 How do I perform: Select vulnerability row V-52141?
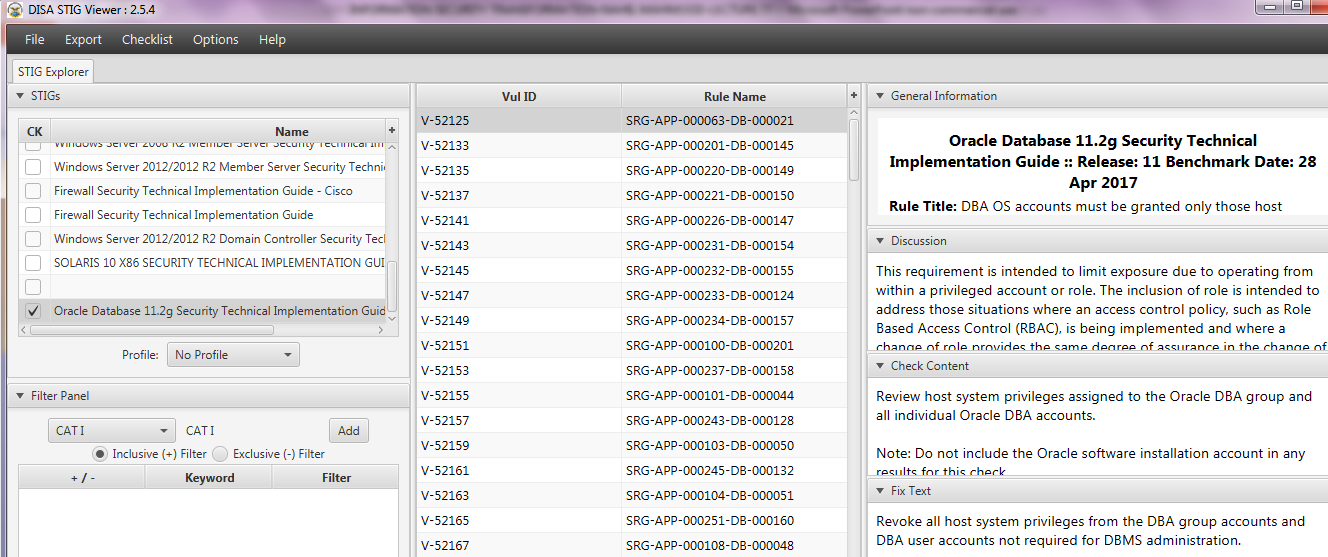pos(632,221)
